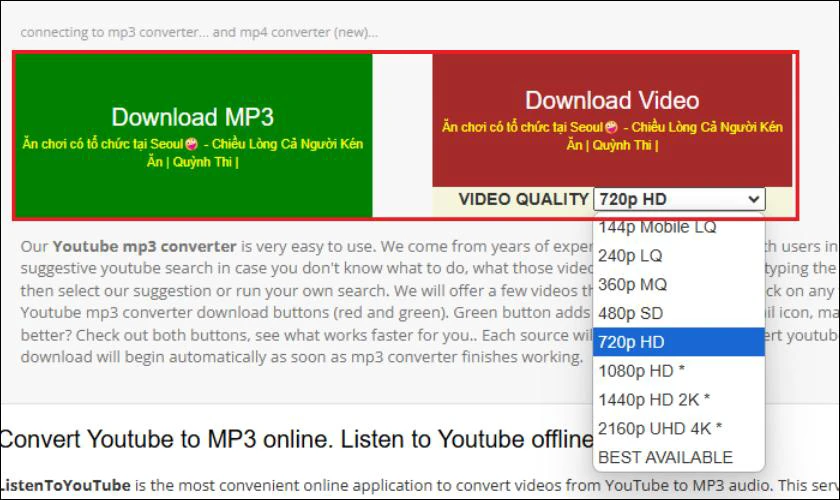Choose highlighted 720p HD option

678,342
